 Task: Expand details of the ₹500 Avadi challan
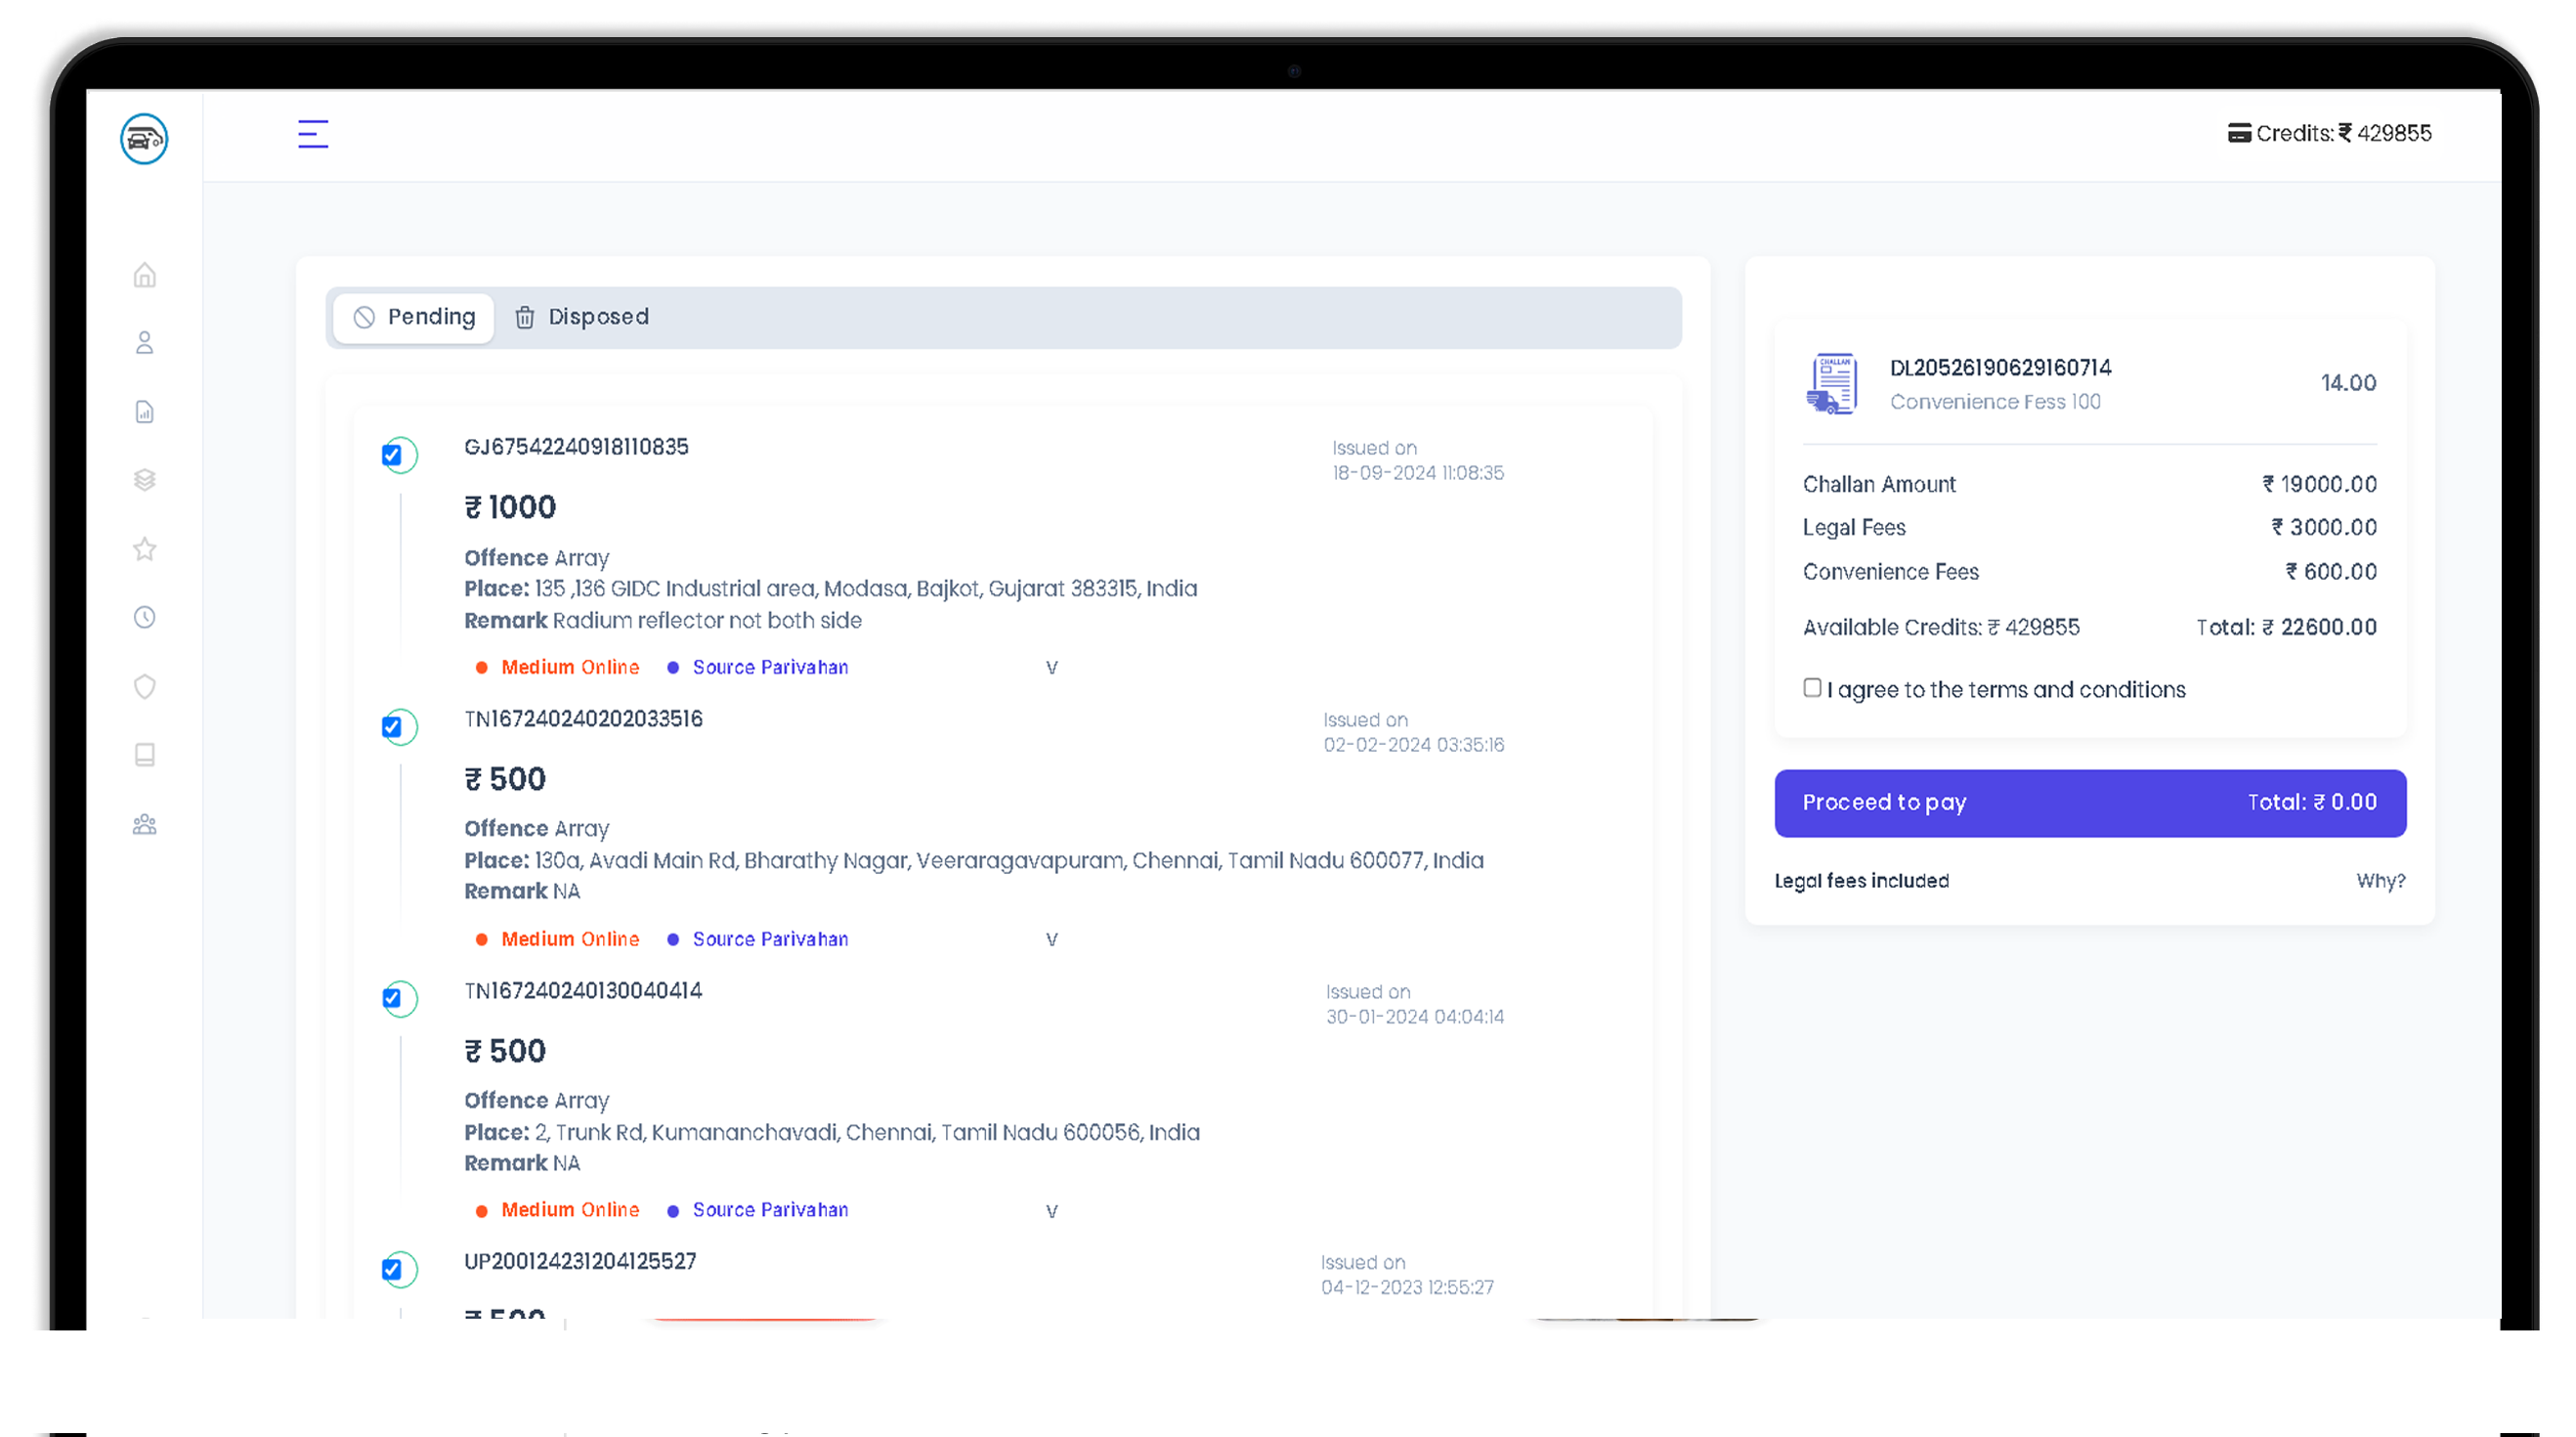(x=1051, y=940)
